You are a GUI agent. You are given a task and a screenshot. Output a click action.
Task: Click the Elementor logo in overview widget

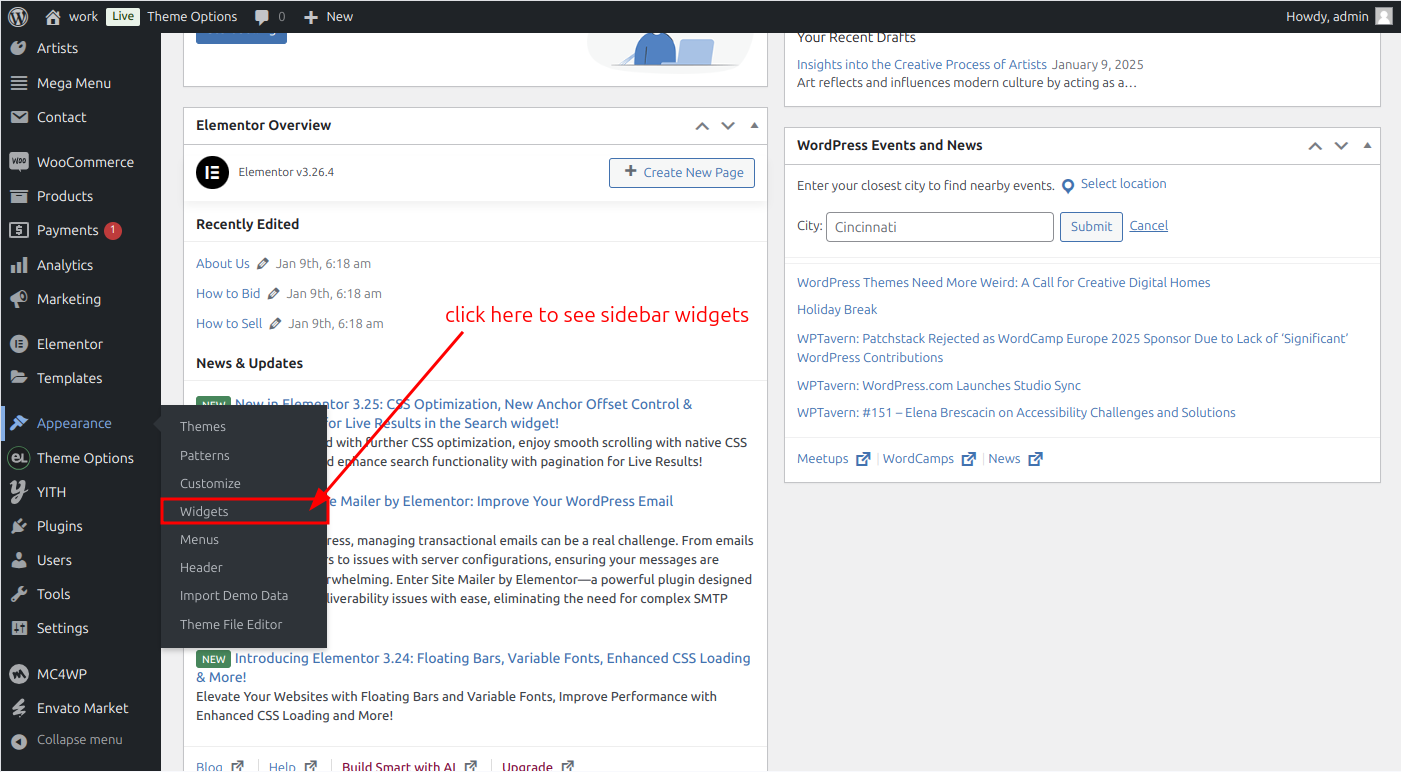(212, 172)
